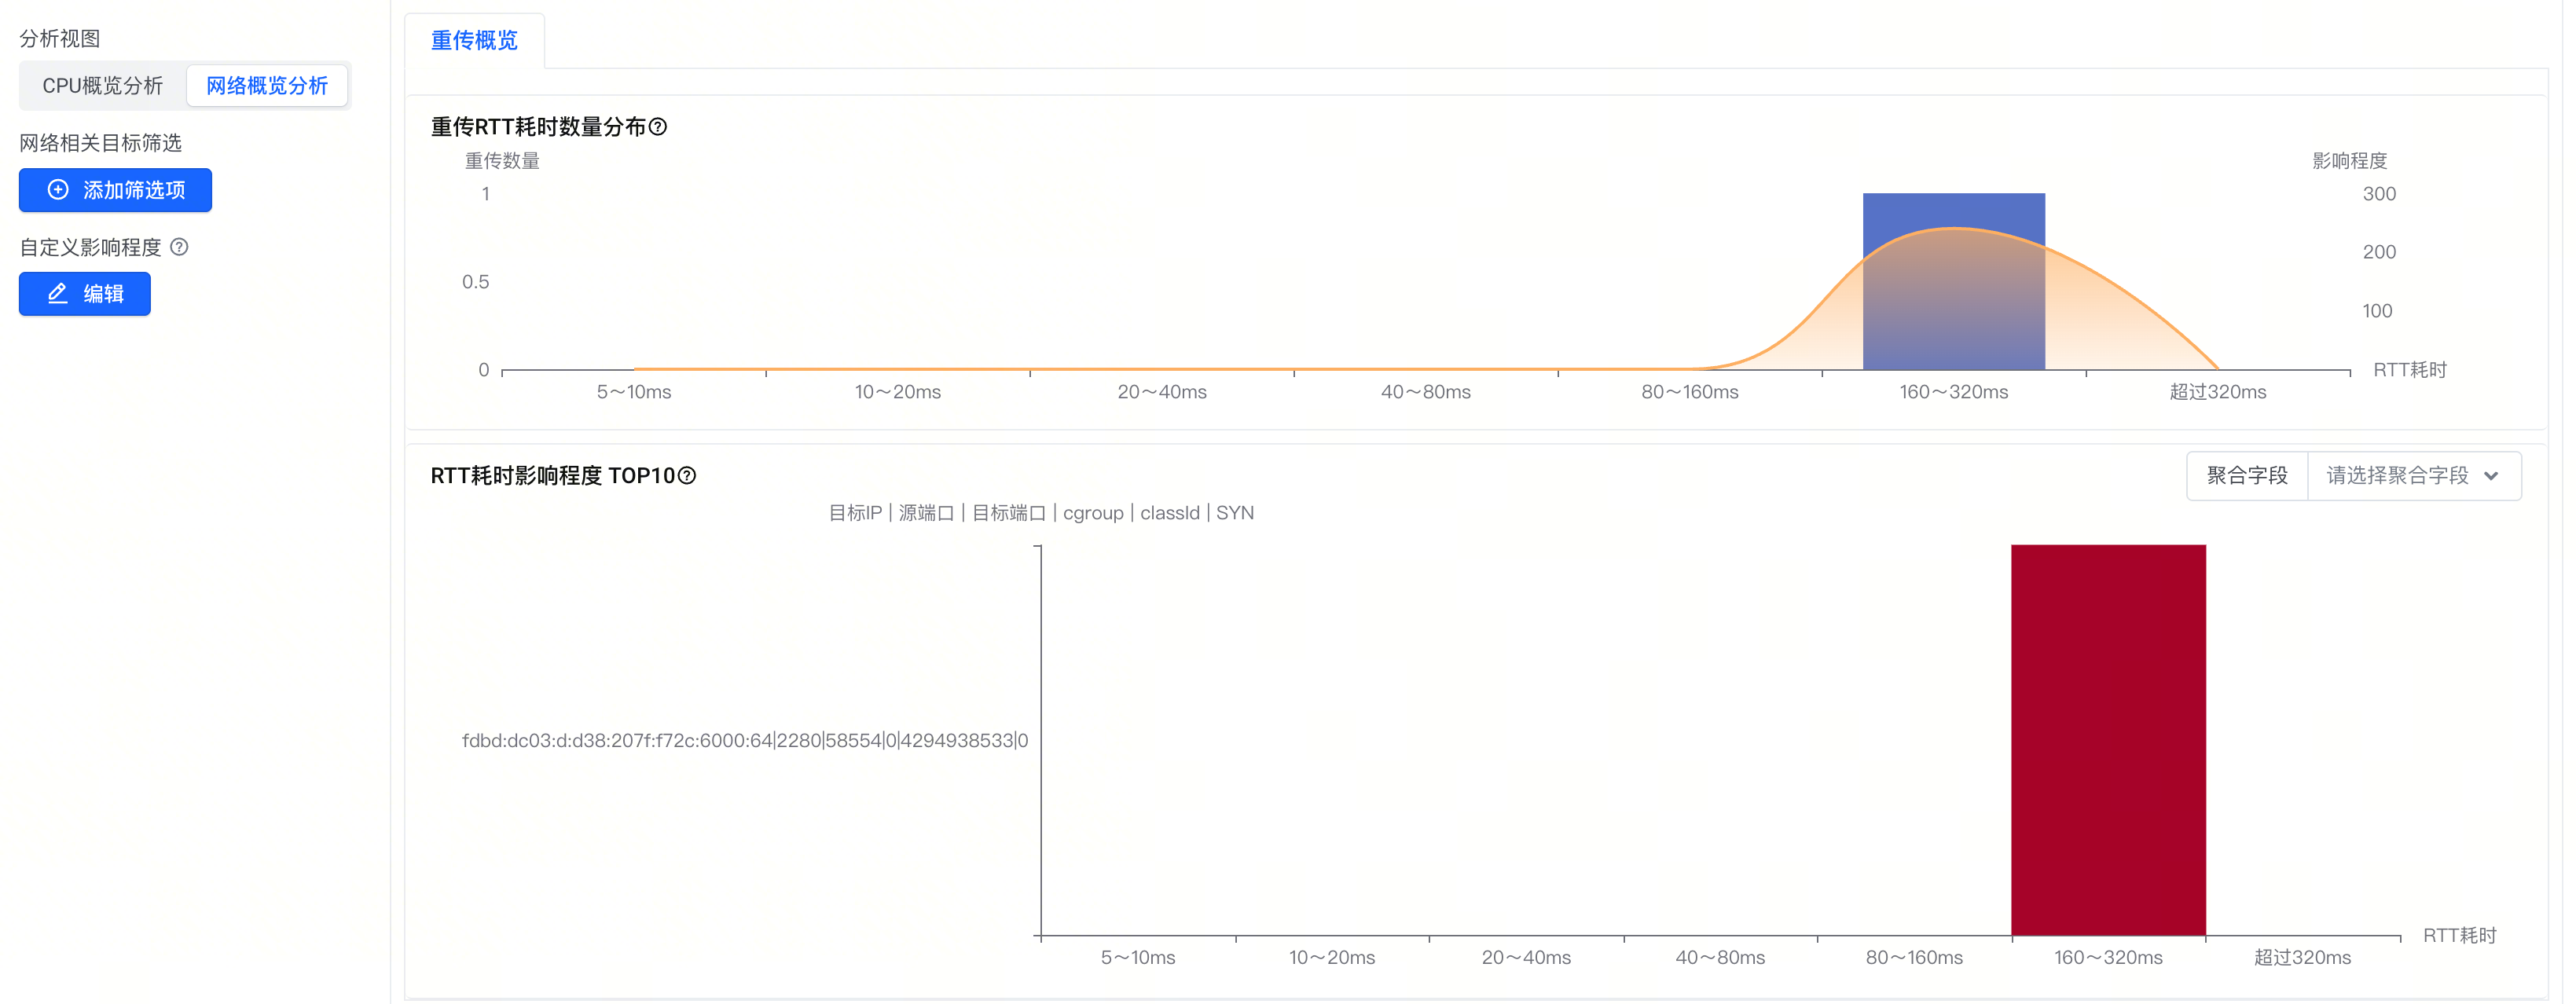Click the pencil icon in 编辑 button
Screen dimensions: 2576x1004
tap(58, 294)
